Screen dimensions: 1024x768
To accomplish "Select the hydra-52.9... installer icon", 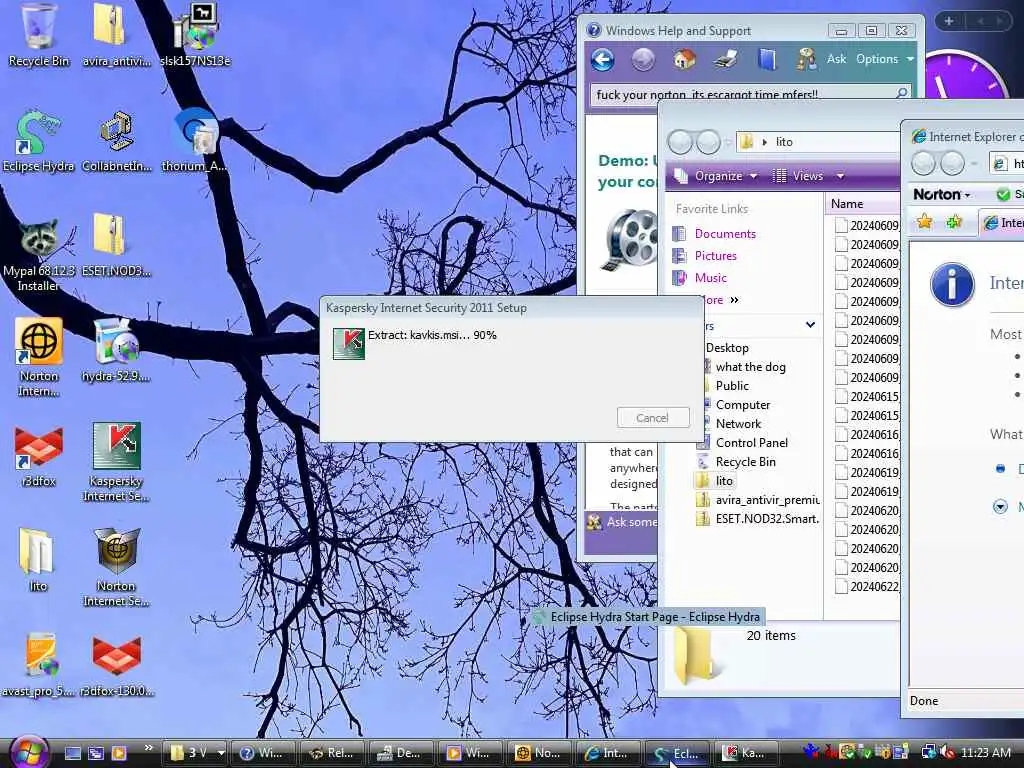I will click(116, 351).
